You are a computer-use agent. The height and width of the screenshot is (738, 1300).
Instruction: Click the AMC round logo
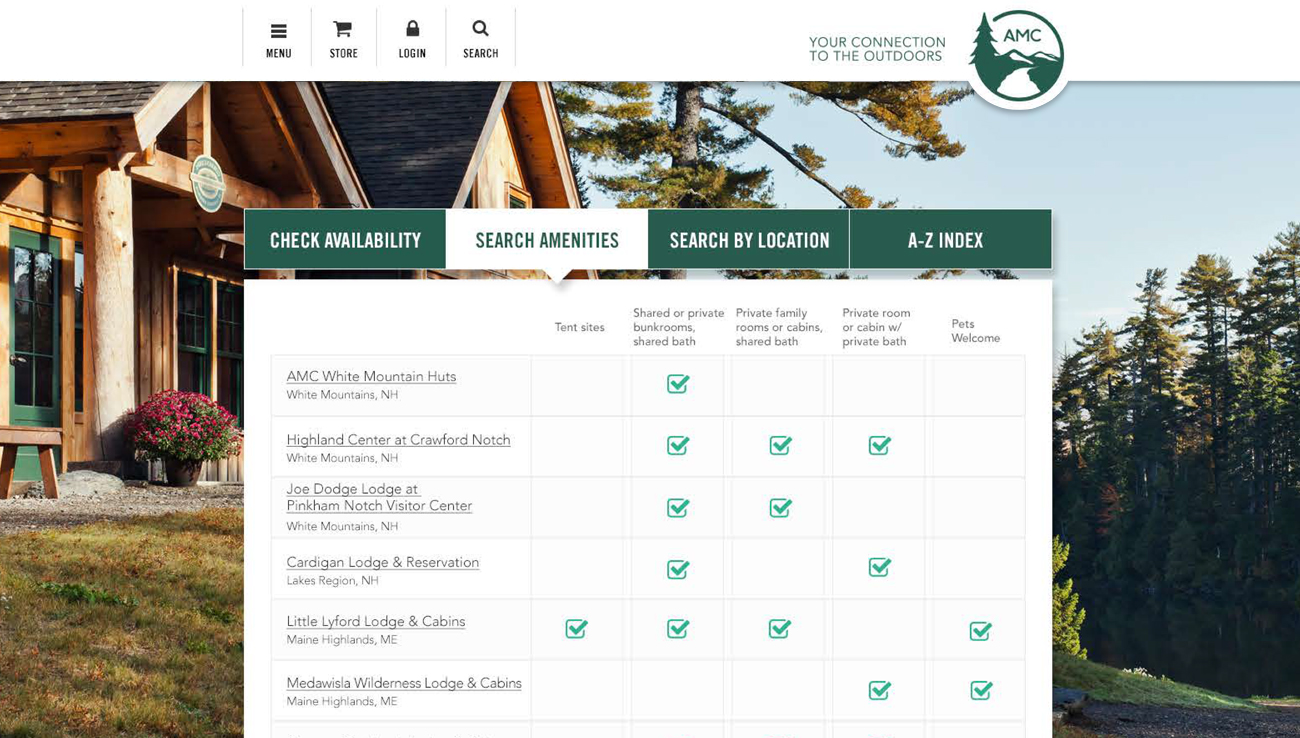(x=1017, y=57)
